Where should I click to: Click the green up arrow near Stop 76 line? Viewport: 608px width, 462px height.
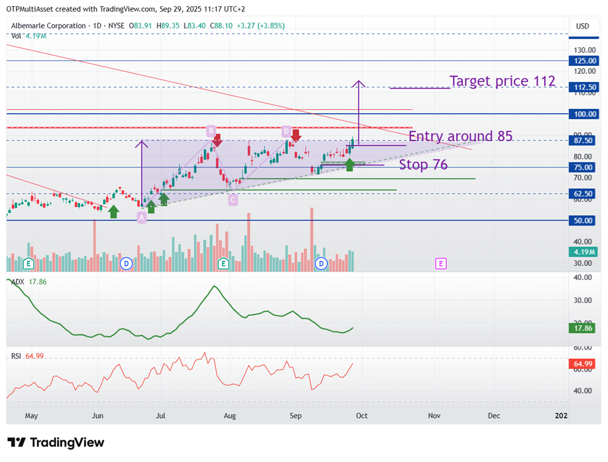click(350, 164)
